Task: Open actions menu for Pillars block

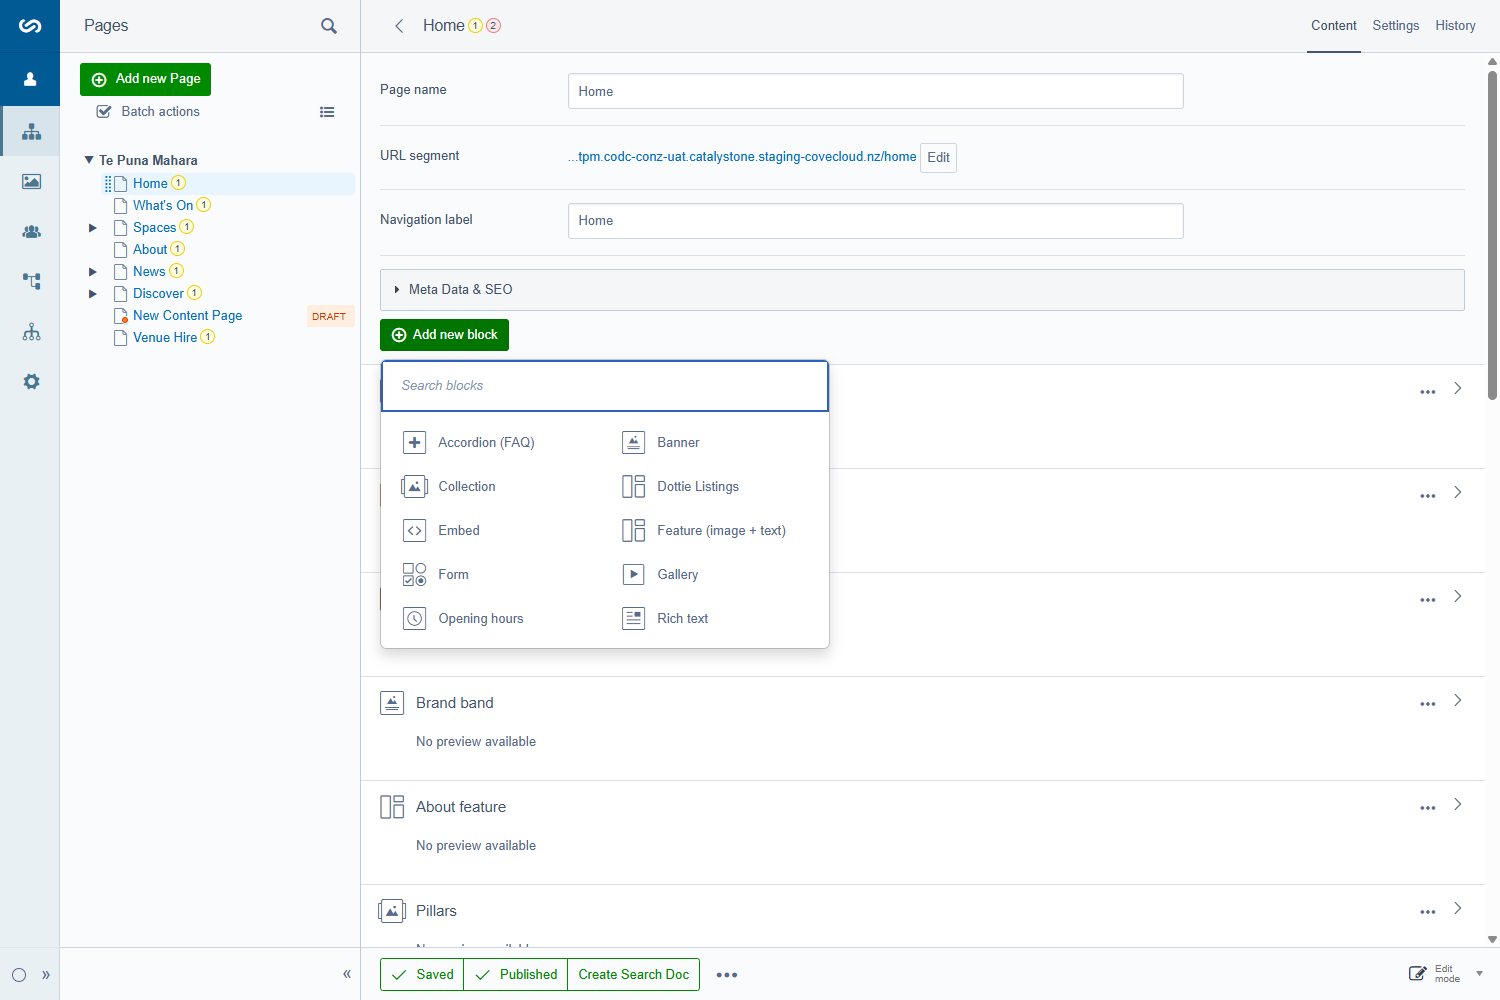Action: point(1428,912)
